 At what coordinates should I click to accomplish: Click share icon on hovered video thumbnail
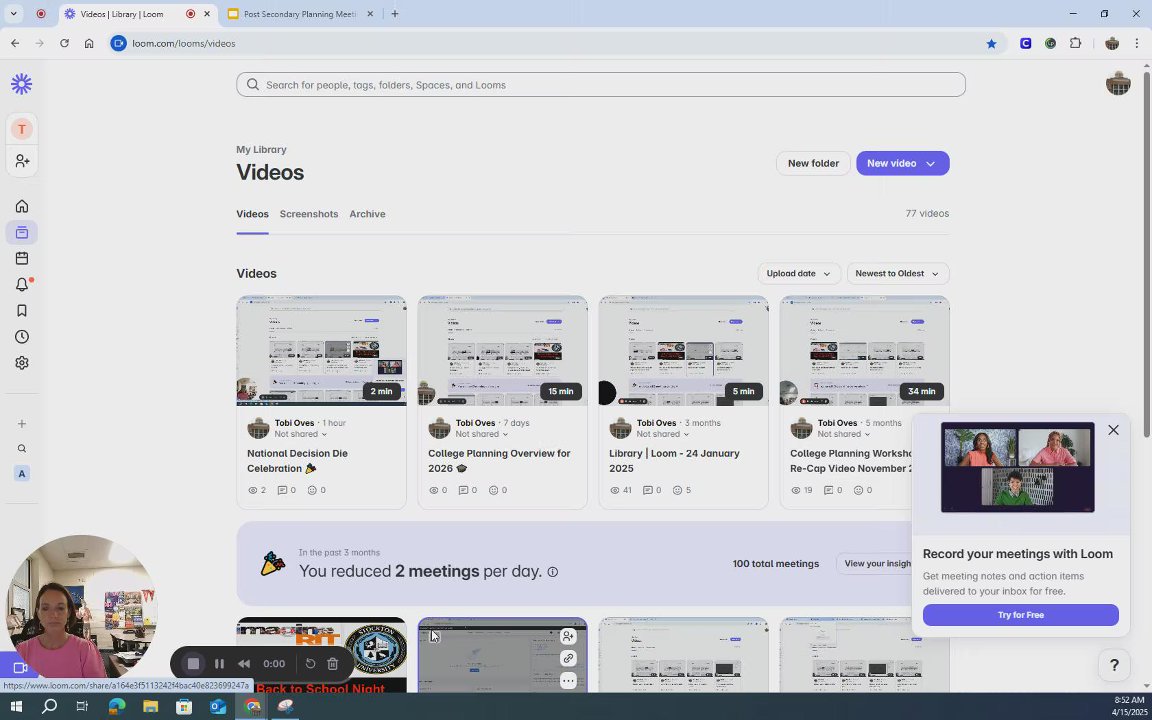pos(568,637)
